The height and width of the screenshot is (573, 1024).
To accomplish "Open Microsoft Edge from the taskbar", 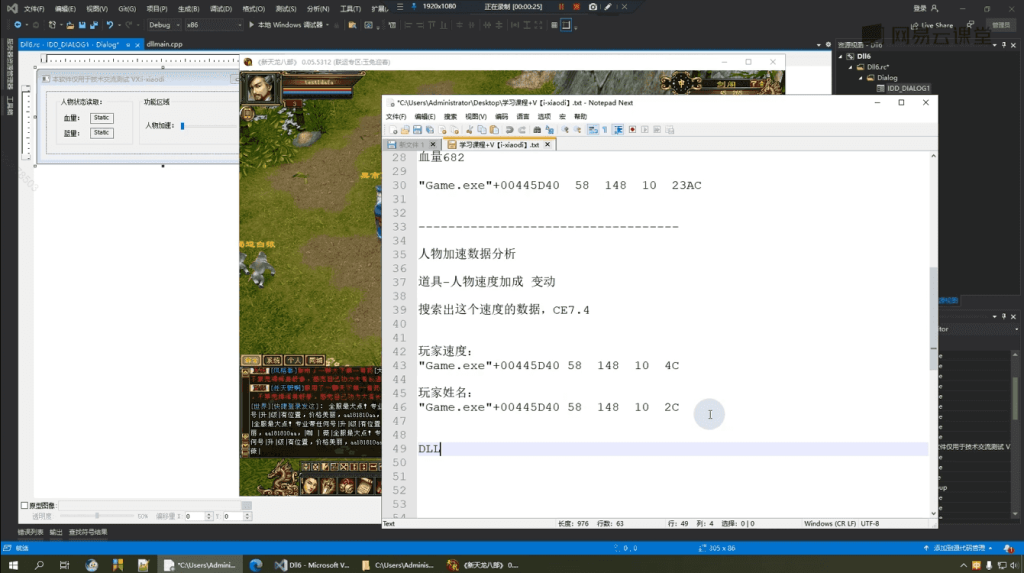I will point(254,565).
